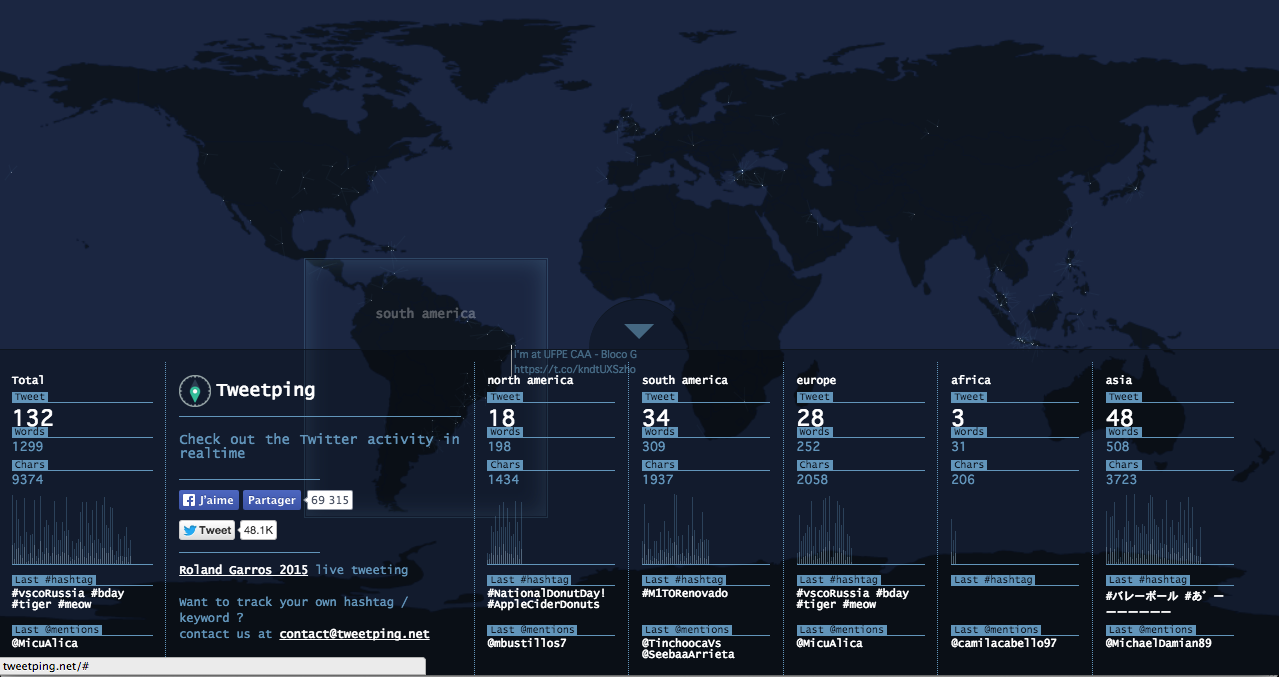
Task: Click the "Partager" share button
Action: pyautogui.click(x=271, y=499)
